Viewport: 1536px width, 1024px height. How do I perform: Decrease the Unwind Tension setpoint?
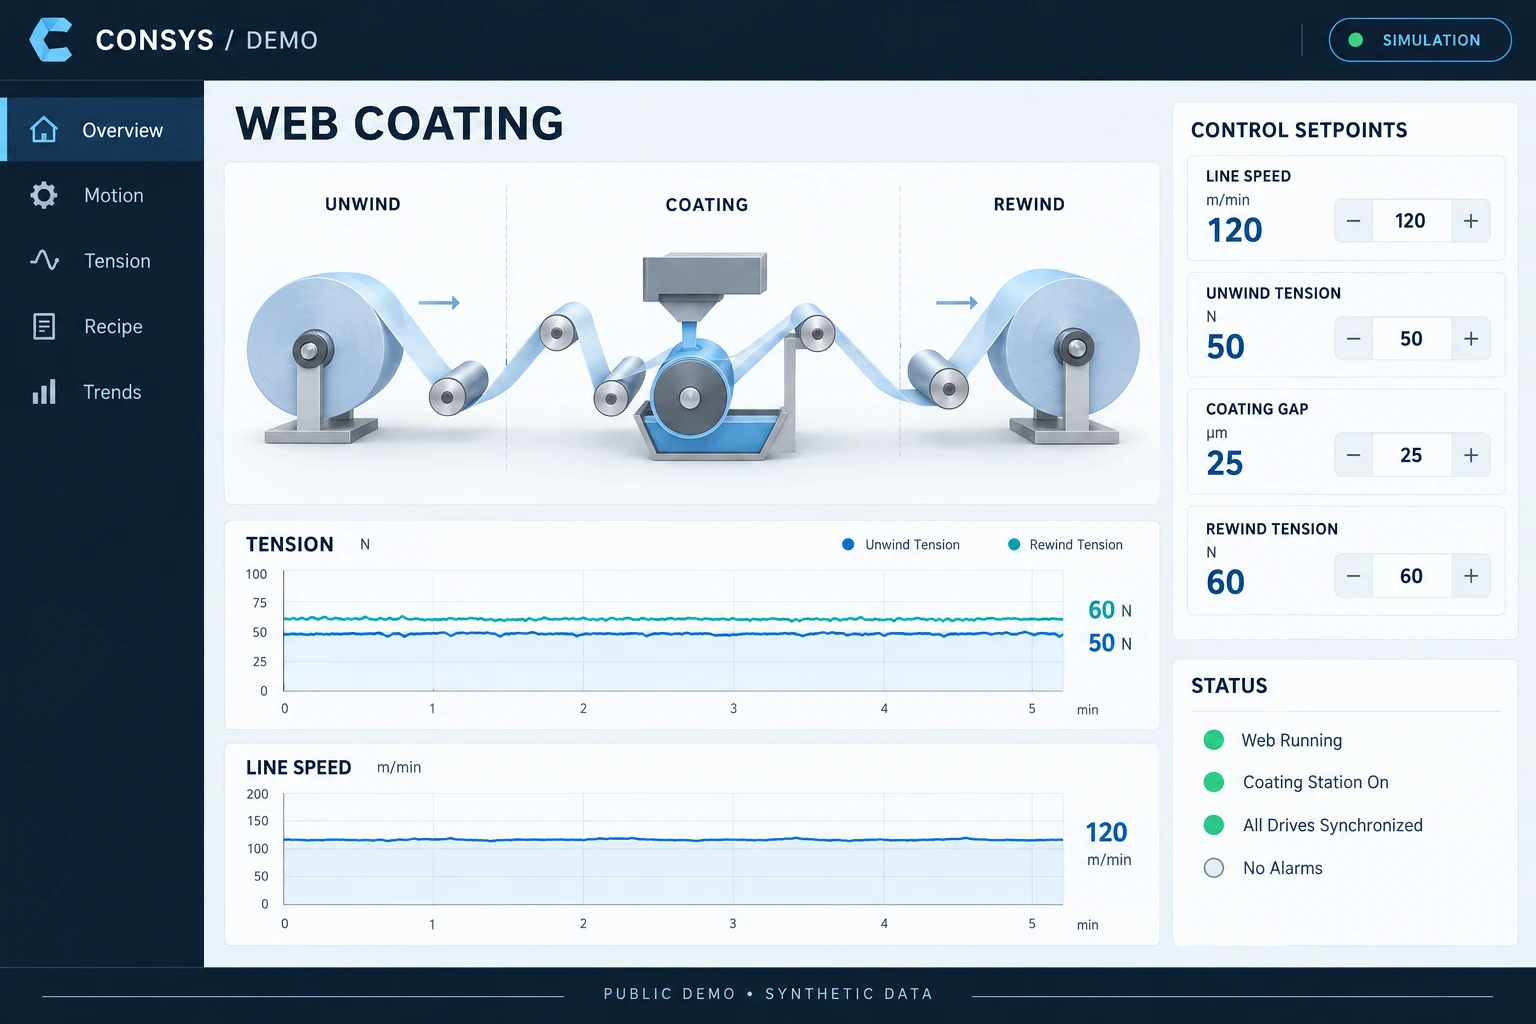tap(1353, 339)
